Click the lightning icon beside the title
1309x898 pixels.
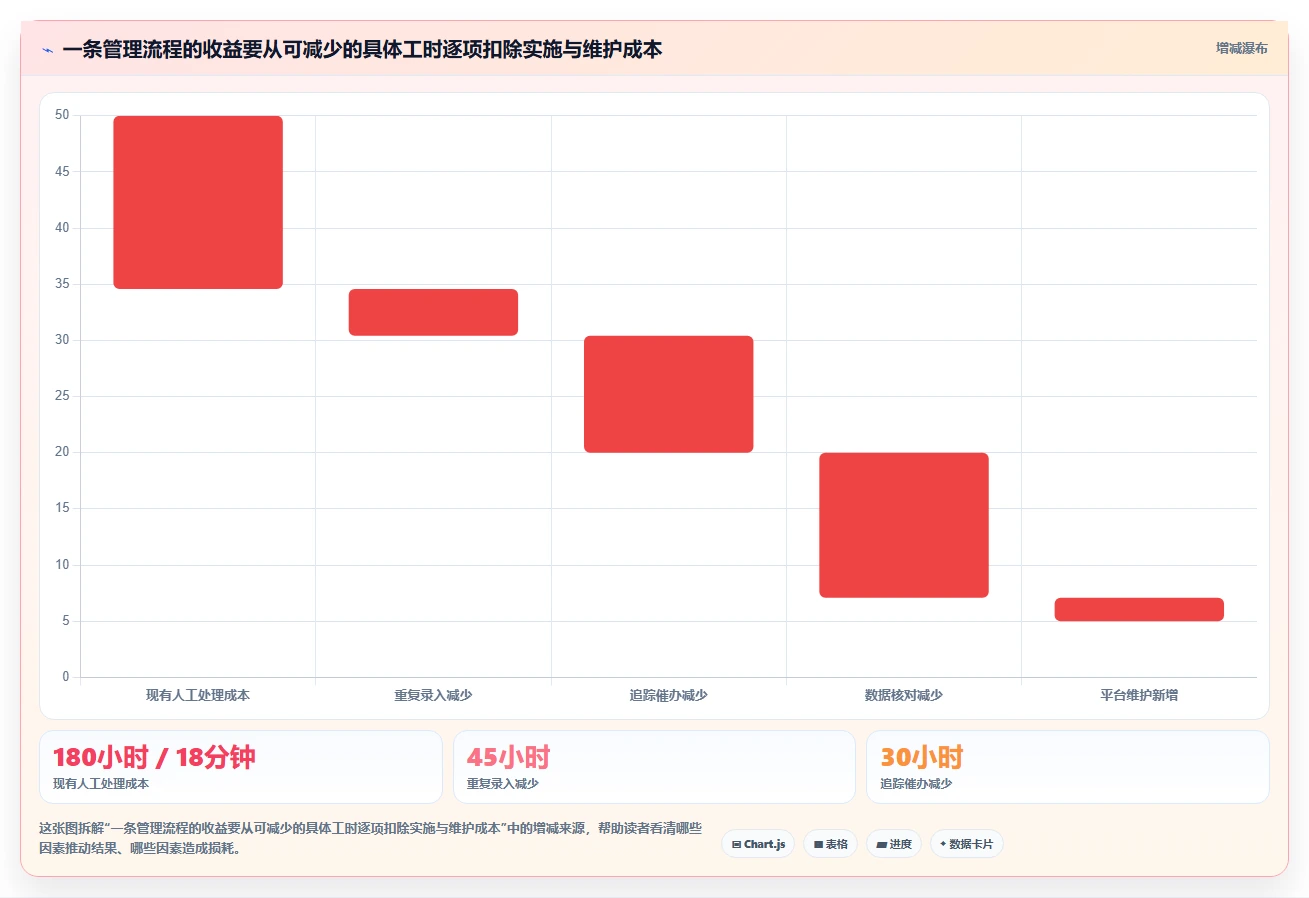pyautogui.click(x=47, y=49)
